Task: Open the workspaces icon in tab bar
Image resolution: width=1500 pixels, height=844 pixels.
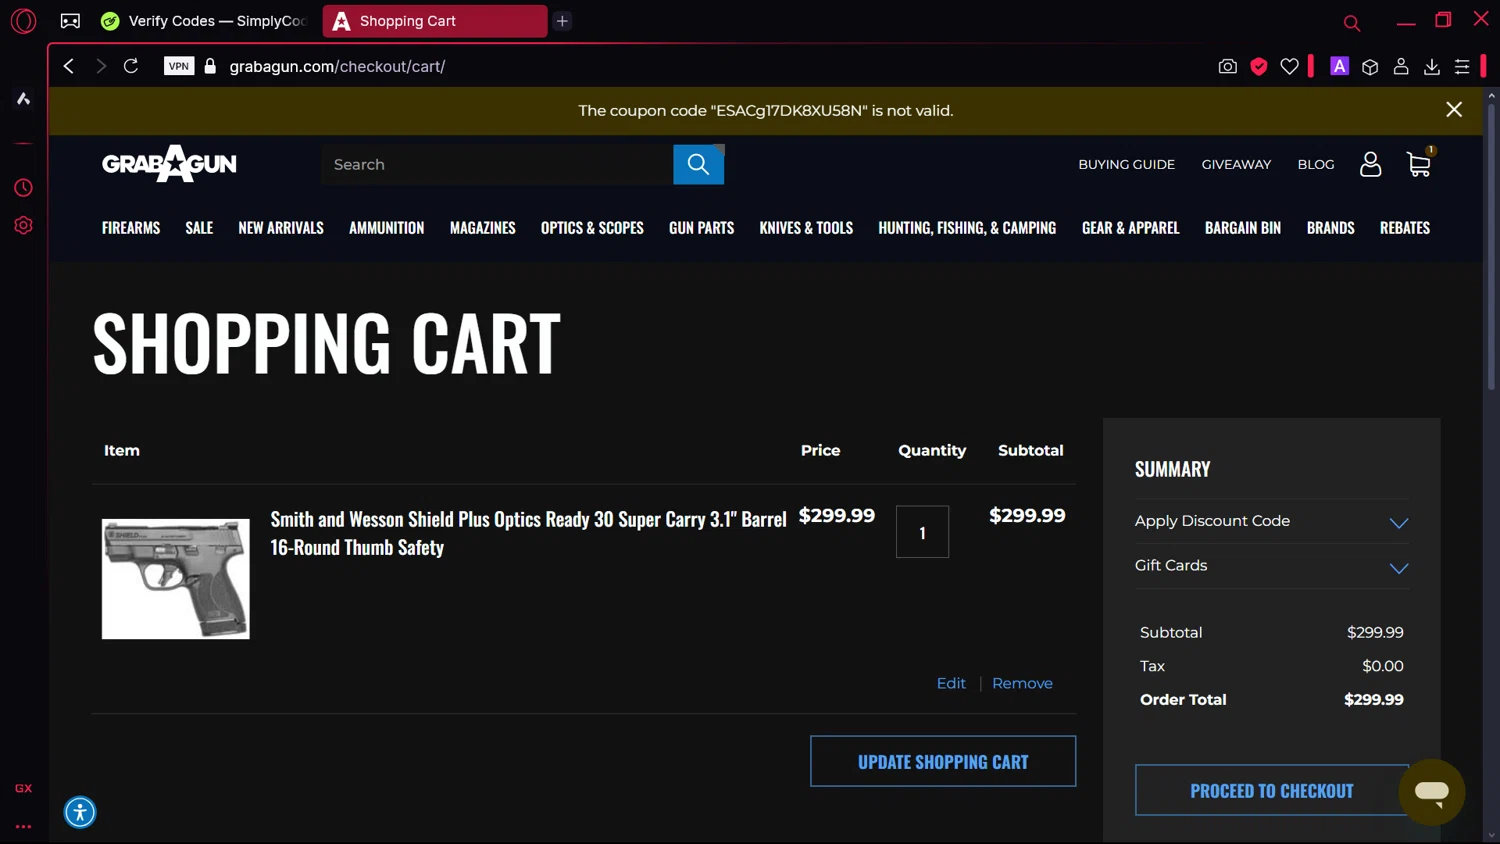Action: pyautogui.click(x=70, y=21)
